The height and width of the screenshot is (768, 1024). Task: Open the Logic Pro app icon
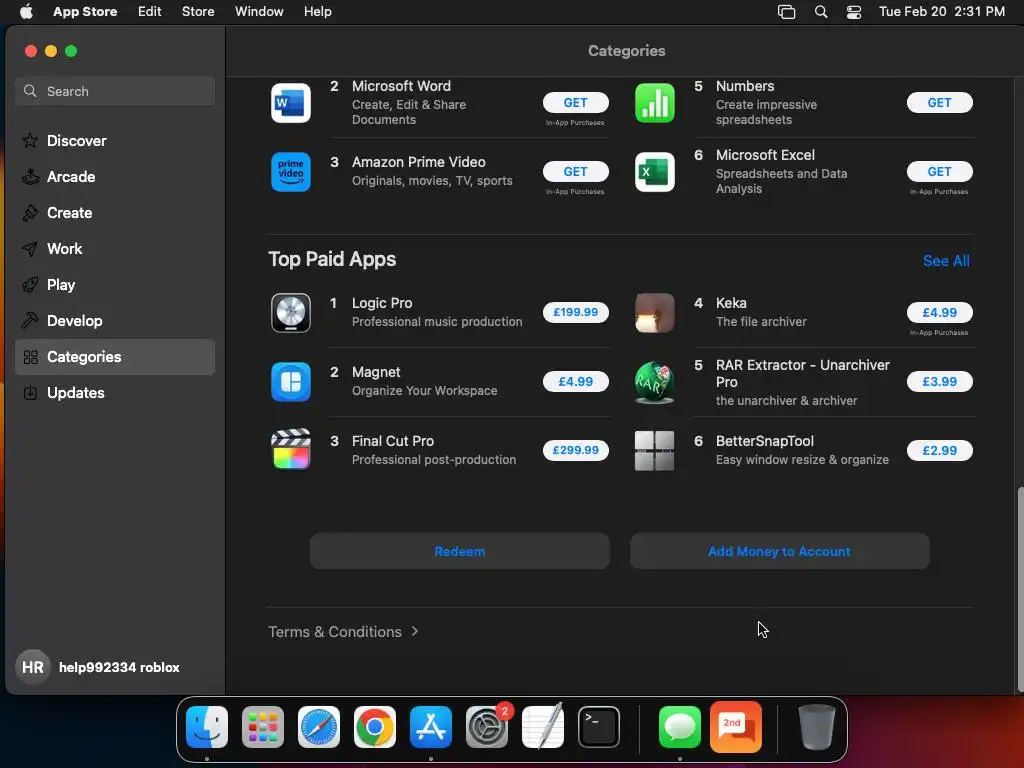click(x=291, y=313)
